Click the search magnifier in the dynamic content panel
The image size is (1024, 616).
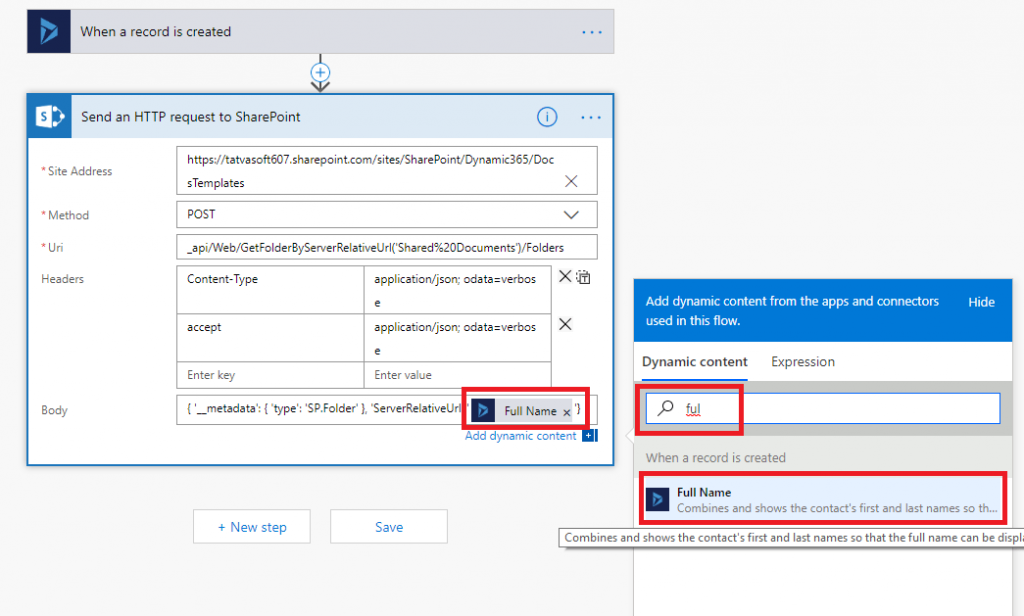tap(666, 407)
